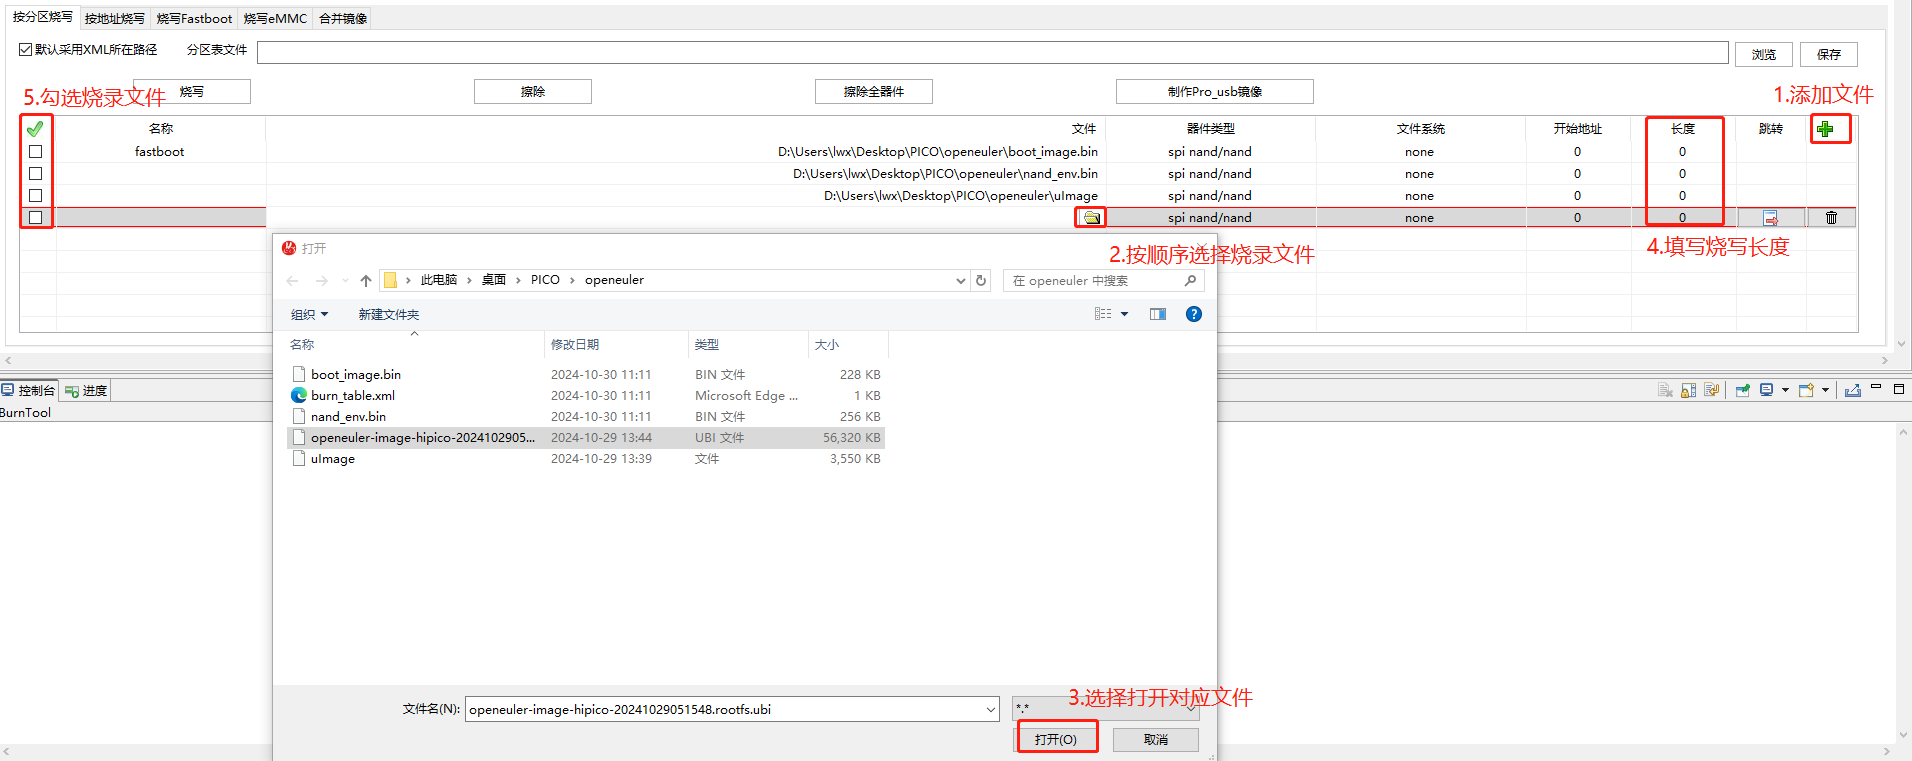Click the green plus add-file icon

pos(1825,129)
